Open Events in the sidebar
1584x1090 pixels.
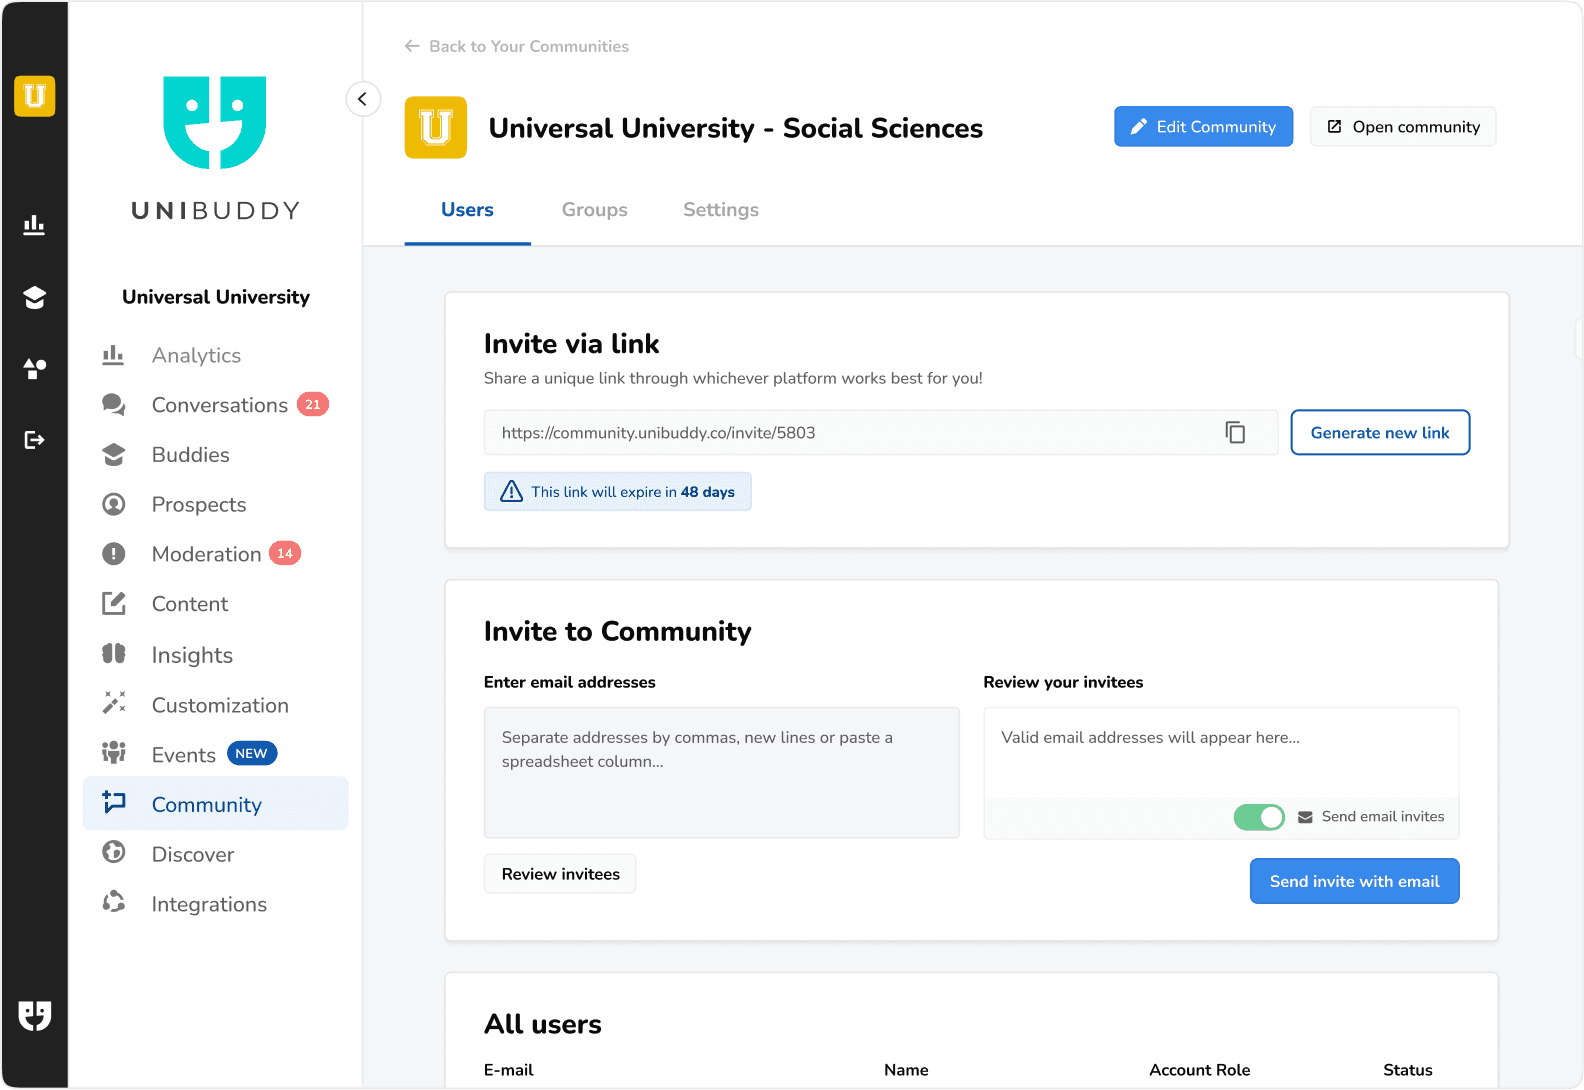tap(183, 755)
